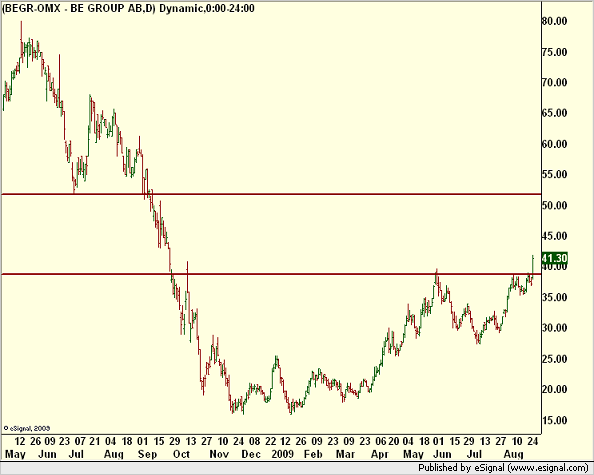Select the red horizontal line near 52.00
The height and width of the screenshot is (475, 594).
click(271, 194)
